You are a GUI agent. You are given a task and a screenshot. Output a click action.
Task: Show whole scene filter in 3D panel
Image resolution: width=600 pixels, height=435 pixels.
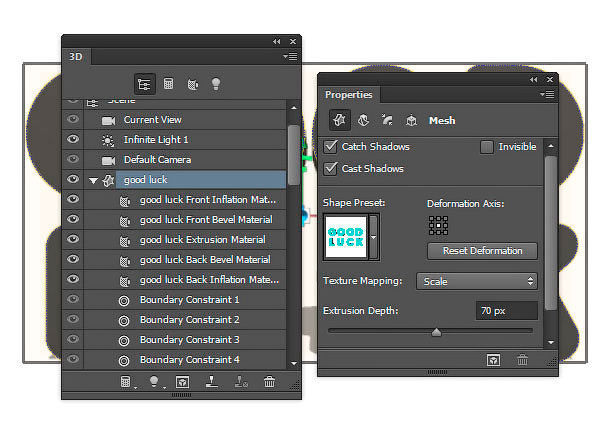[145, 84]
